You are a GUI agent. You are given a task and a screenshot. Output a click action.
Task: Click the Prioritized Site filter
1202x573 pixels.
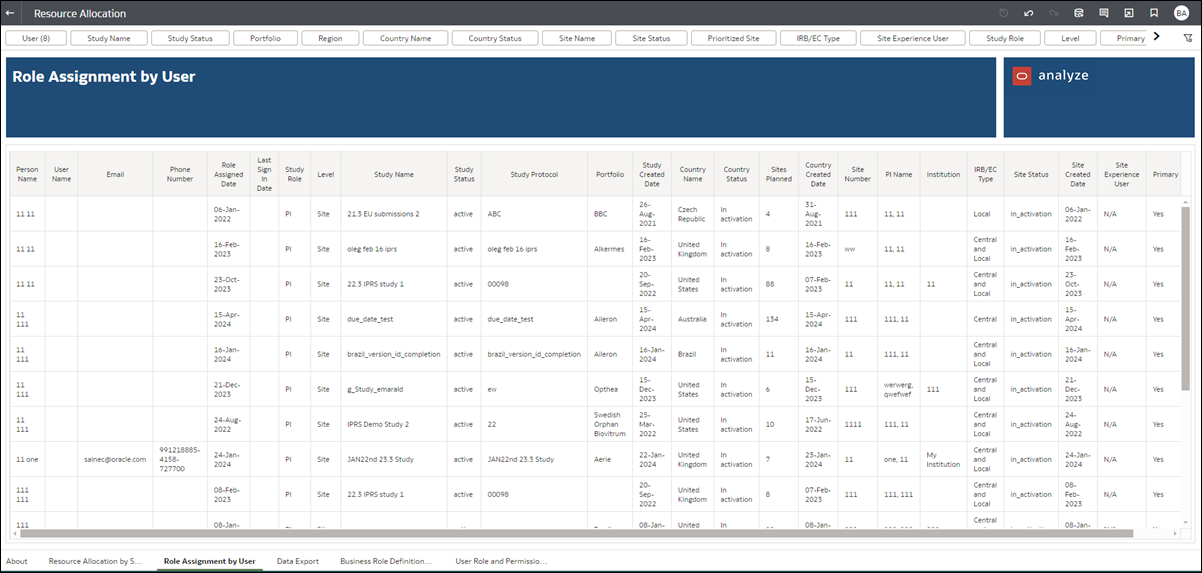[732, 38]
